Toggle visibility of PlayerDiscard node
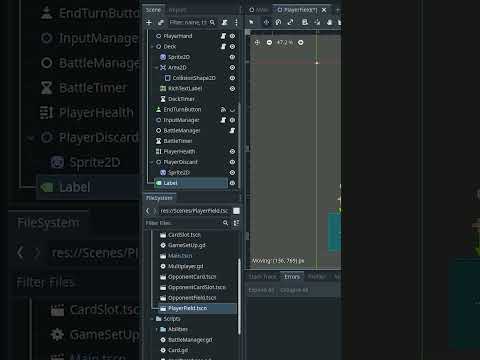 pyautogui.click(x=232, y=162)
